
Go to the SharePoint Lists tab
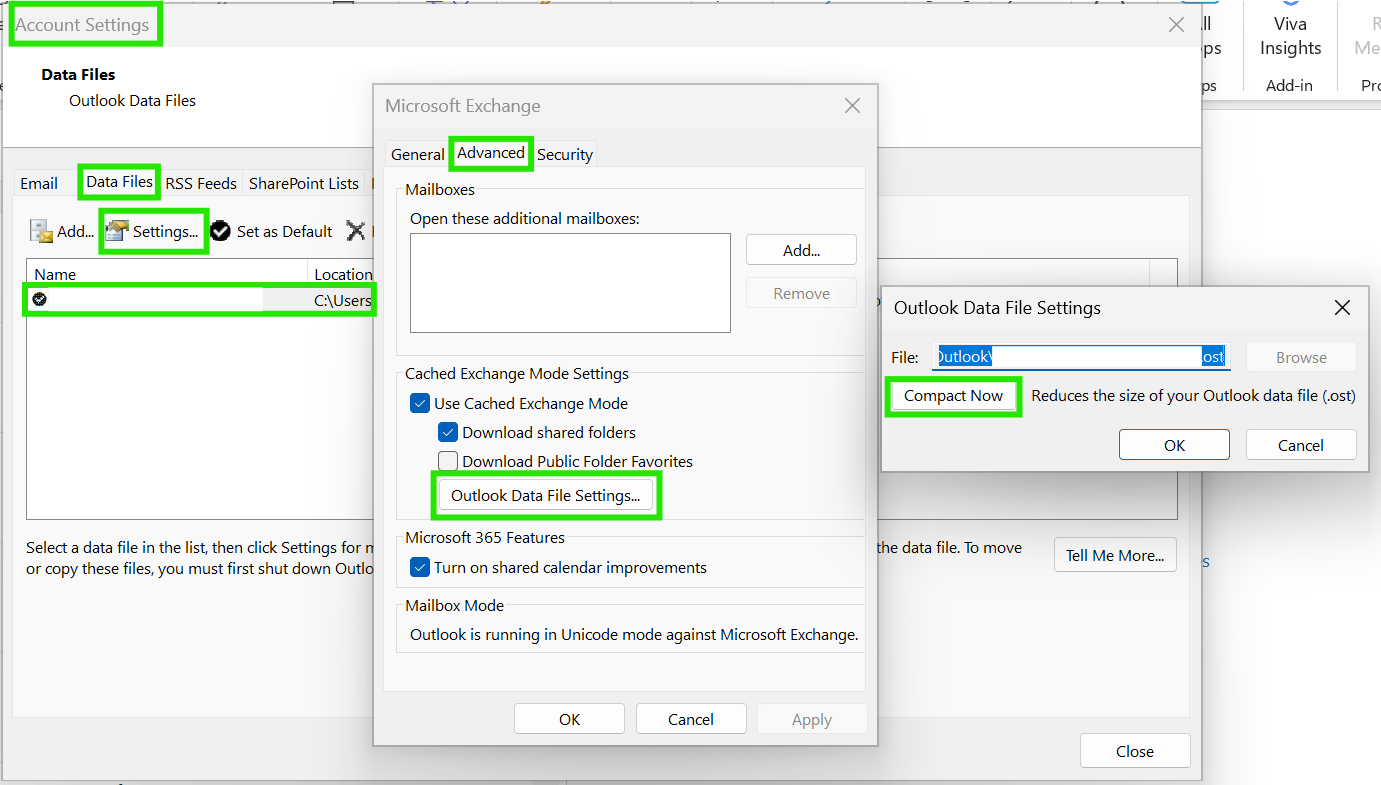click(x=304, y=183)
